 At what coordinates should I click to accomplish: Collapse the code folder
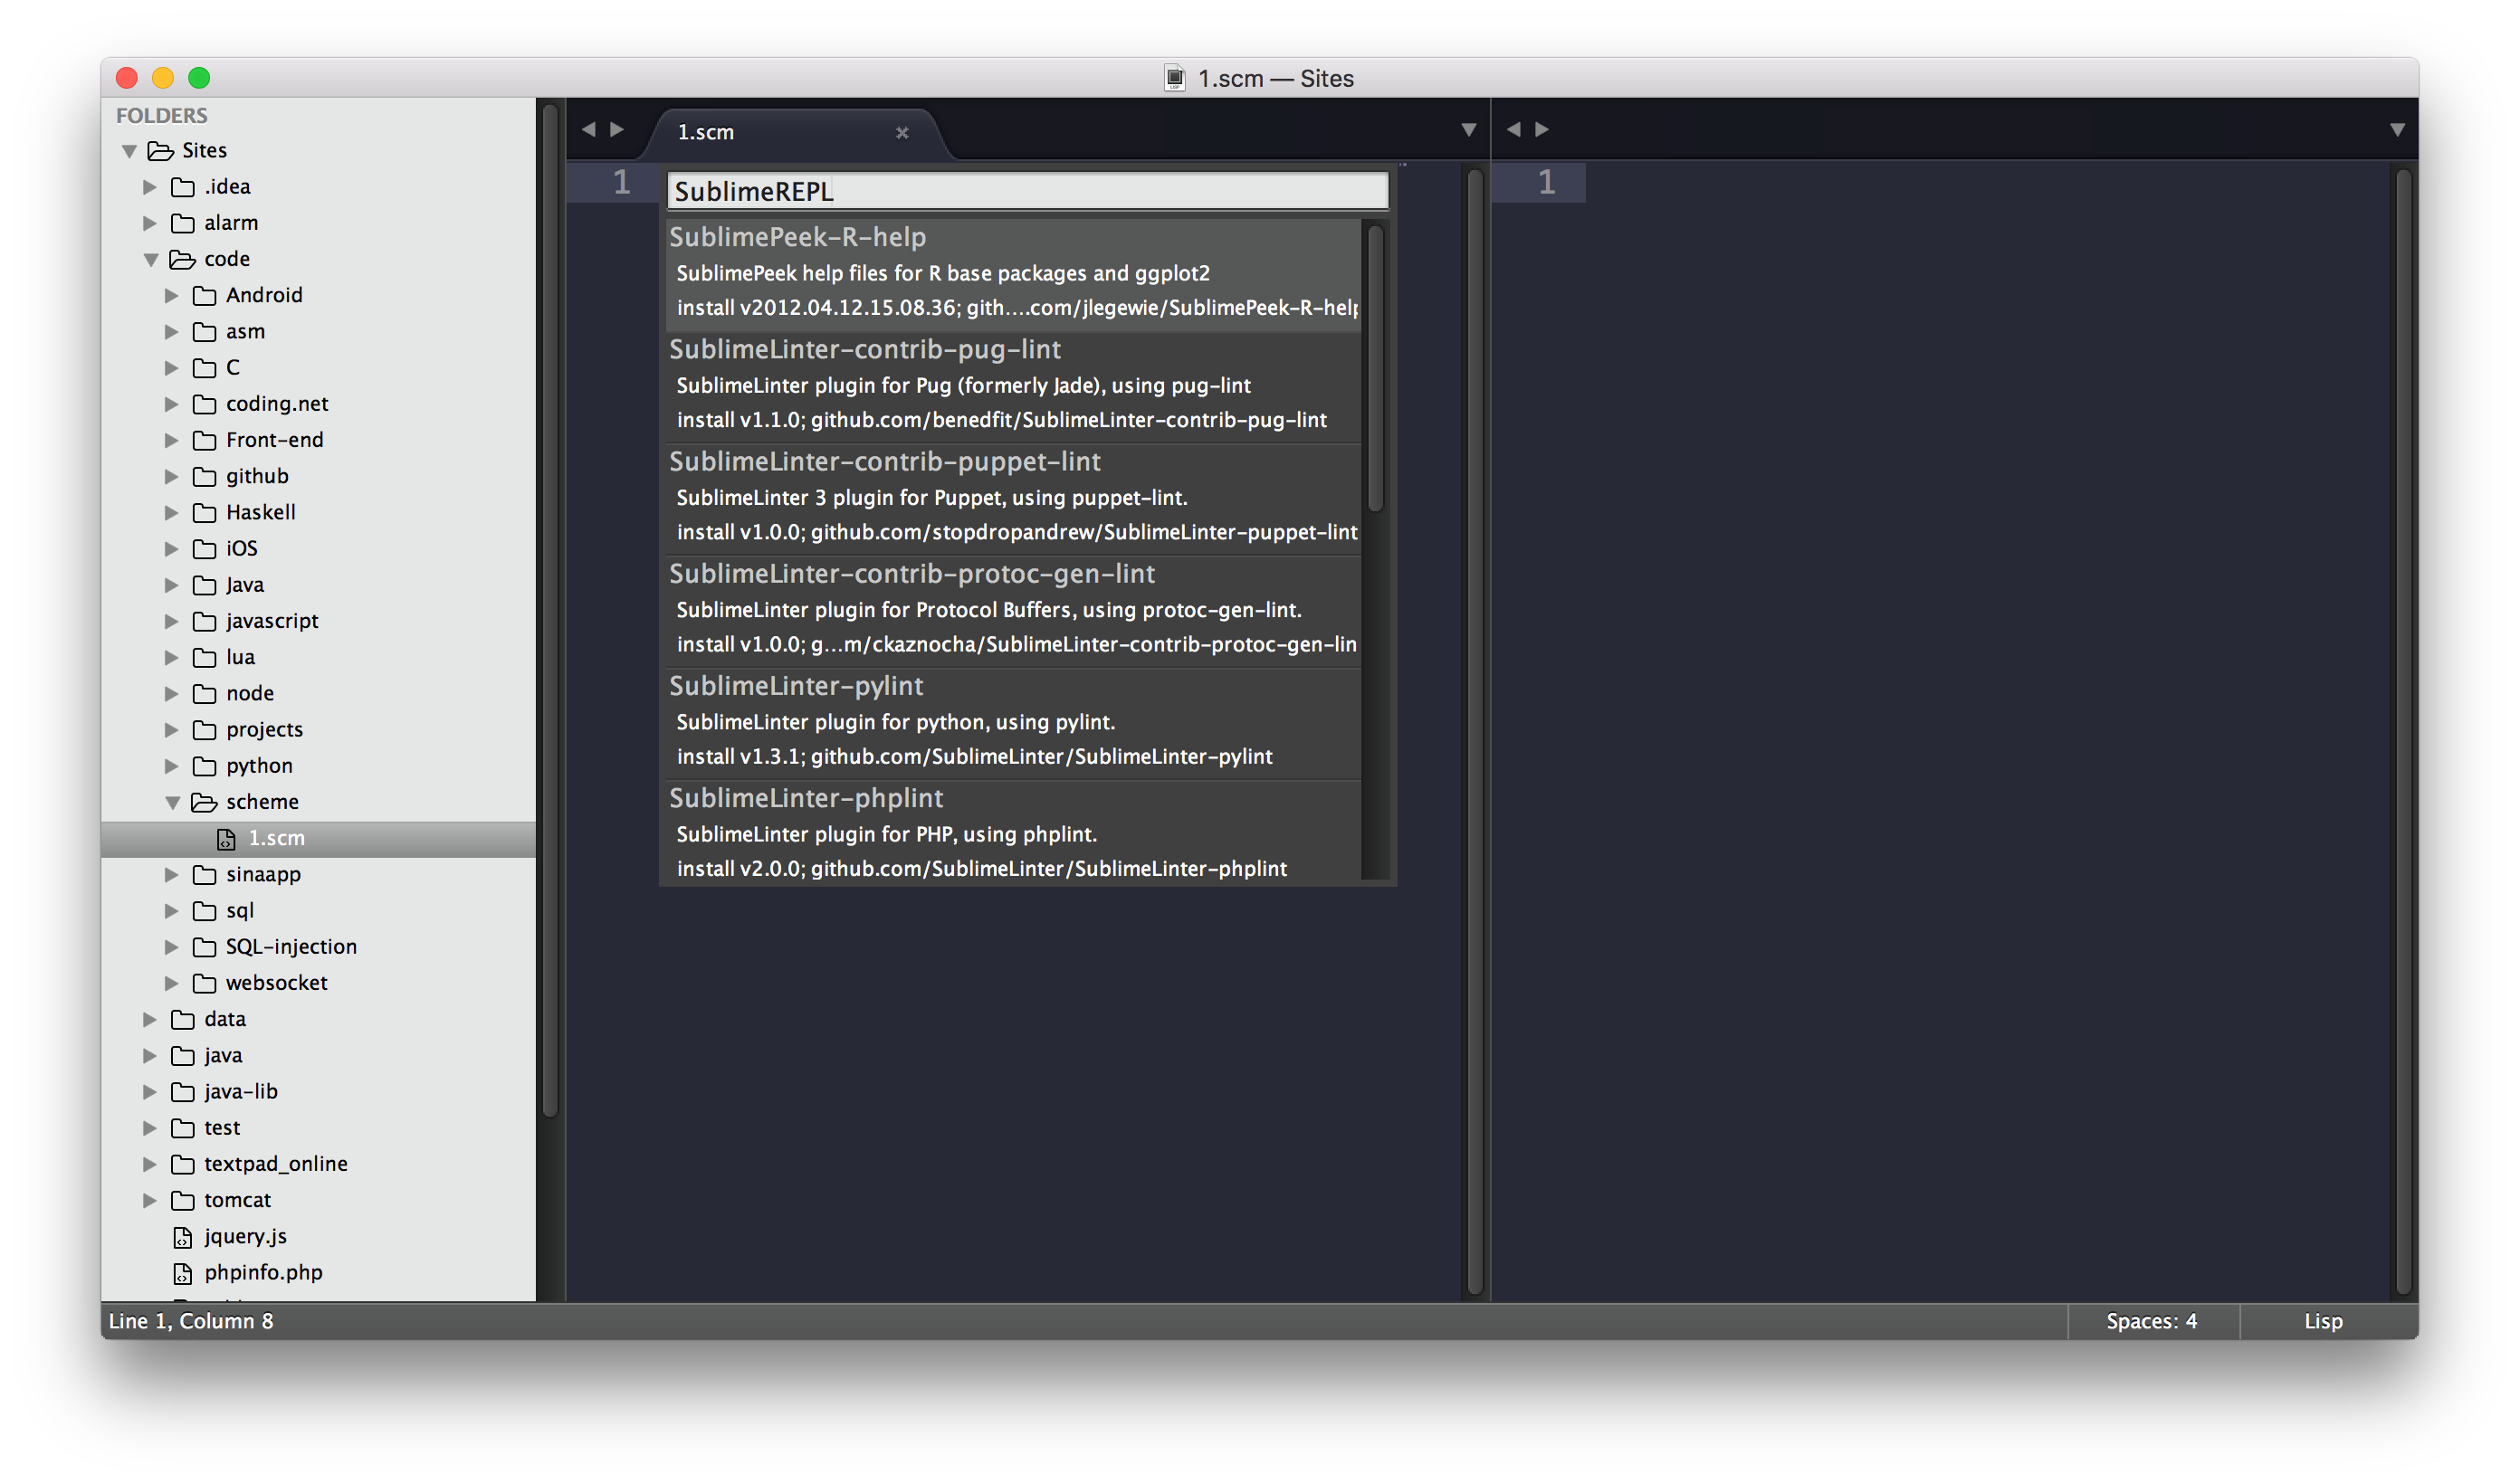[x=151, y=260]
